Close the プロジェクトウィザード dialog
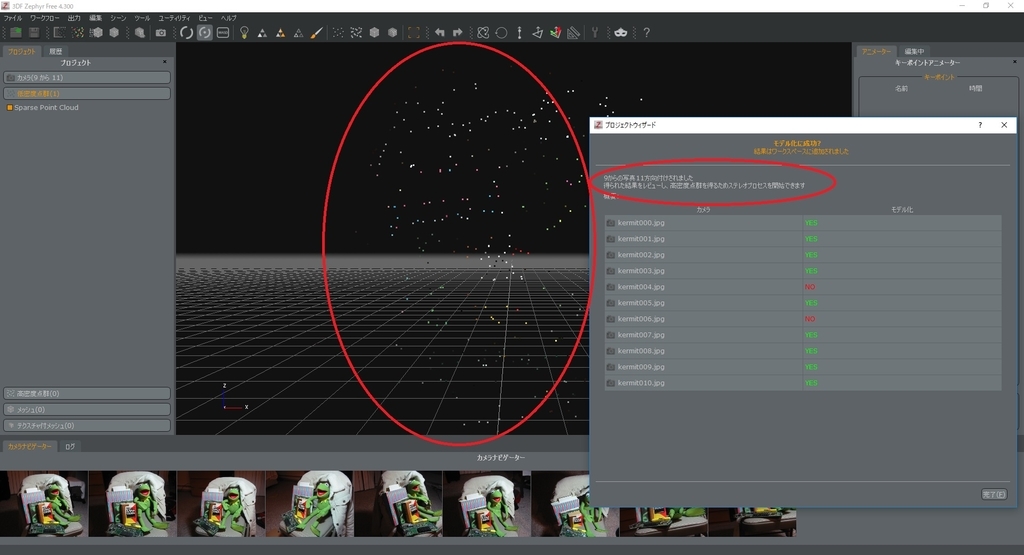 point(1004,125)
